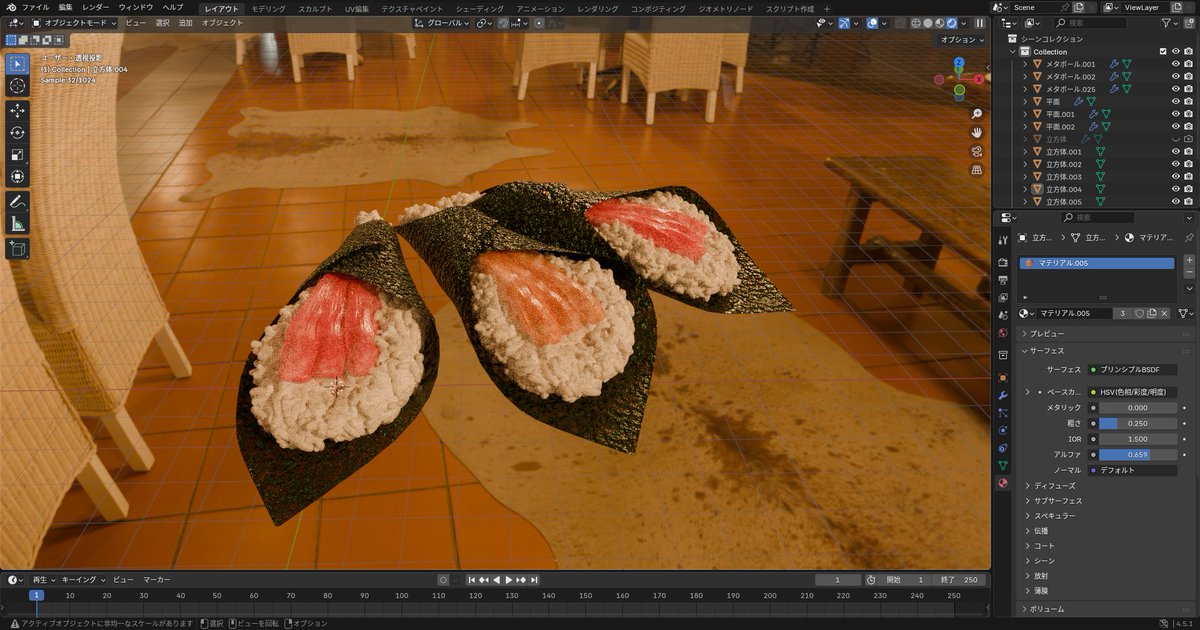This screenshot has width=1200, height=630.
Task: Switch to solid viewport shading
Action: (x=927, y=22)
